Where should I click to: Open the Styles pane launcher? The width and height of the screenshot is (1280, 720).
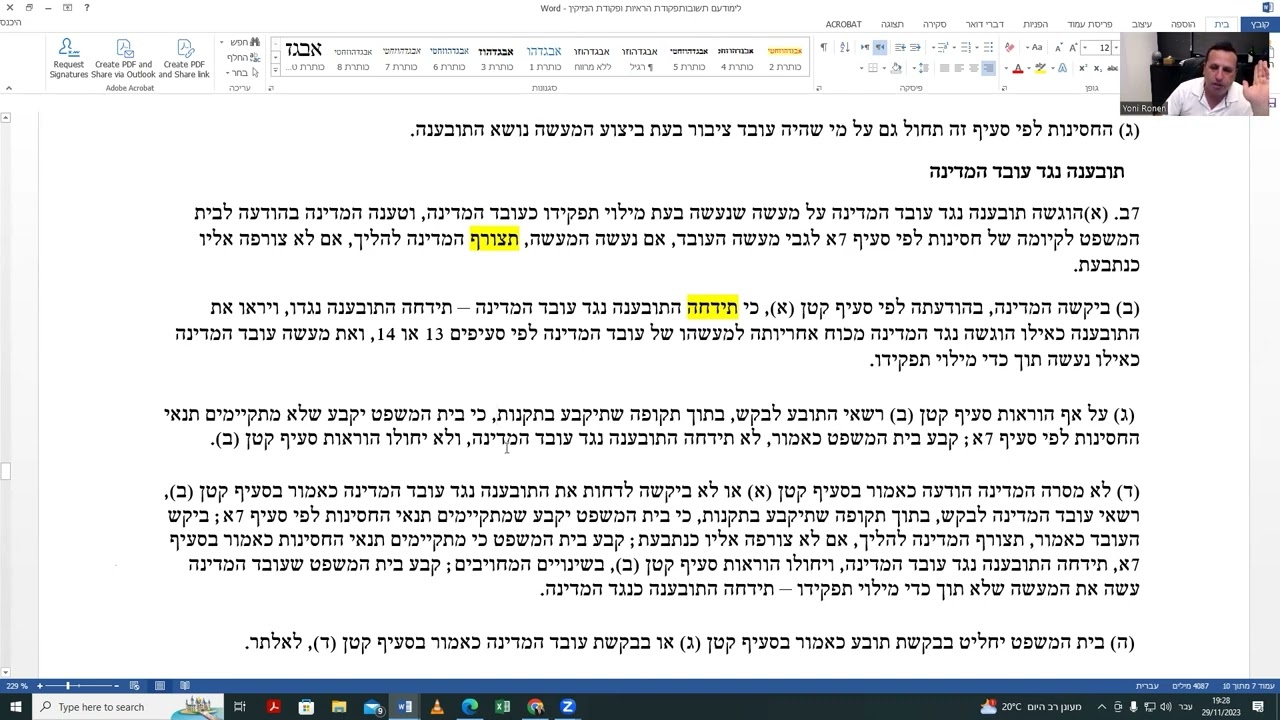click(270, 88)
